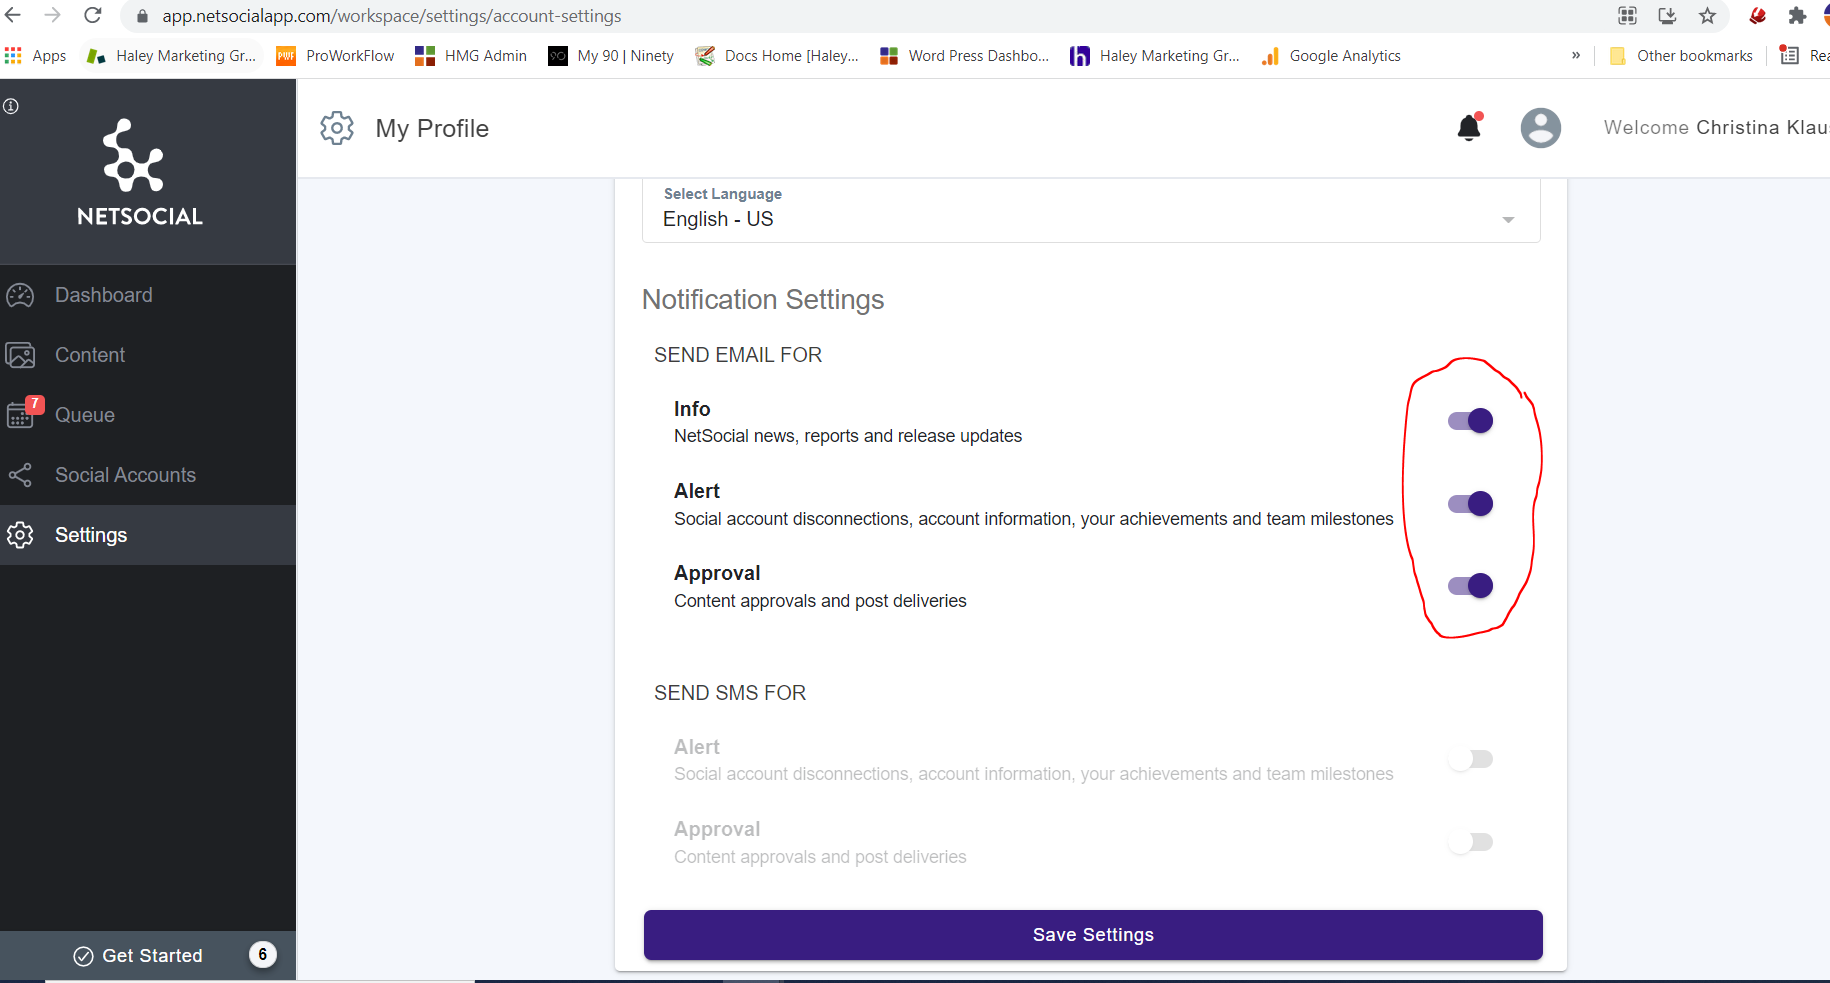Click the Get Started badge showing 6

[x=263, y=955]
